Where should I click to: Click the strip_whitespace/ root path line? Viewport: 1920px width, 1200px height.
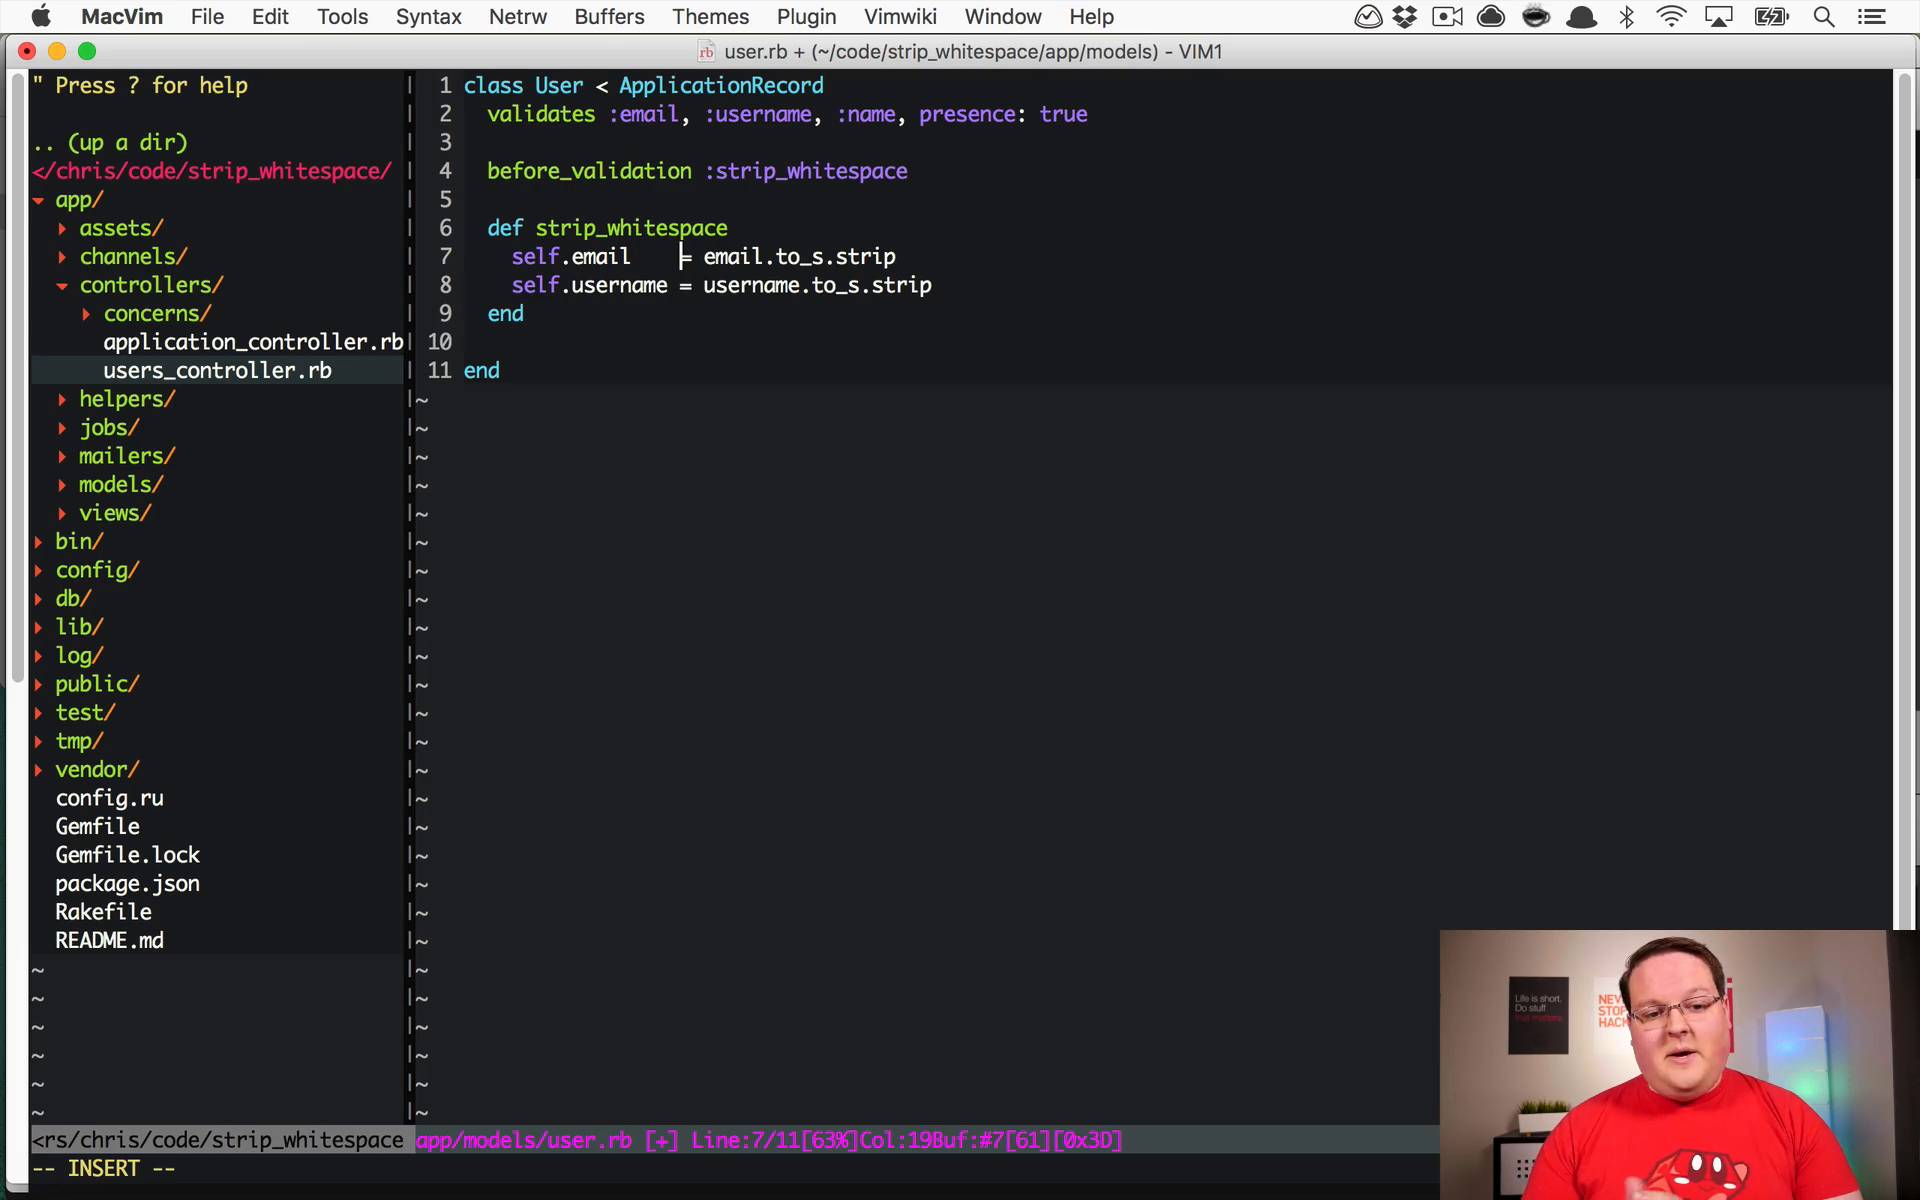point(212,171)
